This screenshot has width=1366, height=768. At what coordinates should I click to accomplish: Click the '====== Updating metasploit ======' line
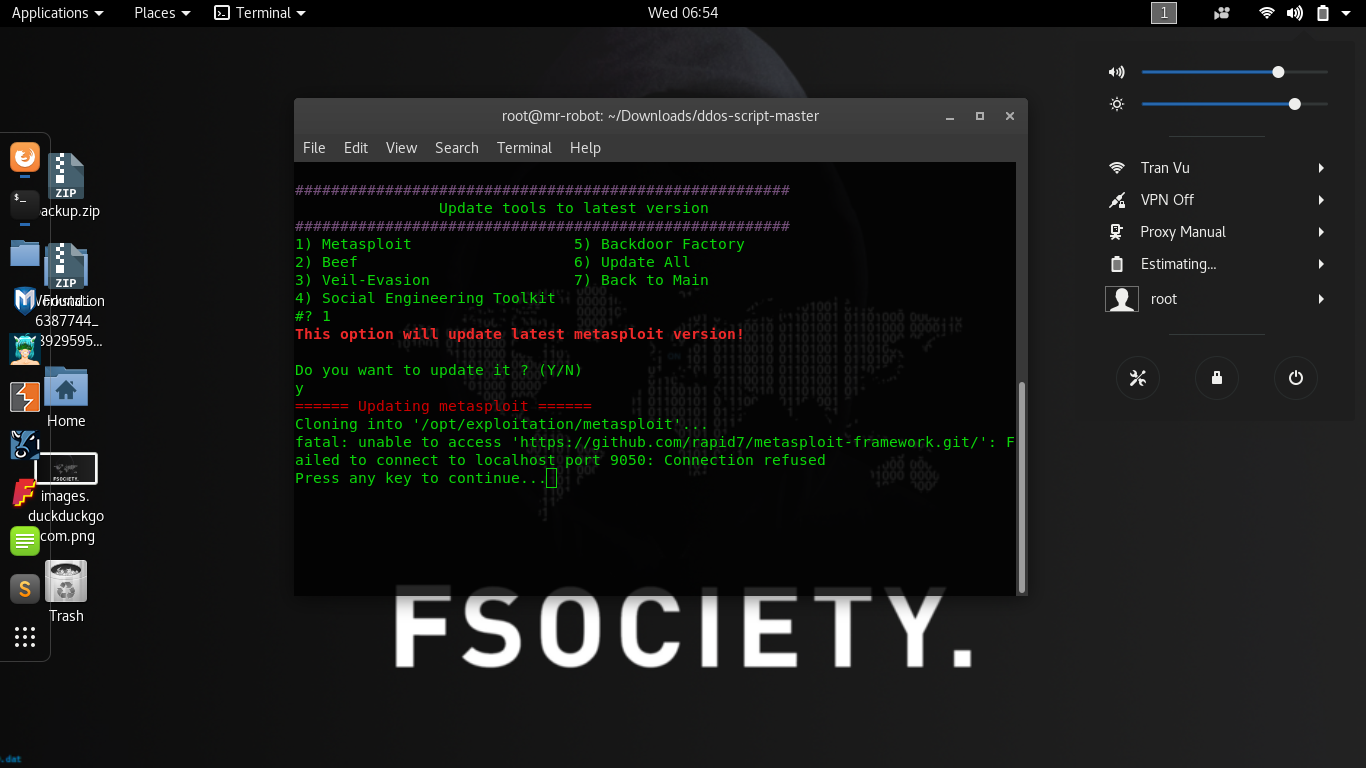point(443,406)
